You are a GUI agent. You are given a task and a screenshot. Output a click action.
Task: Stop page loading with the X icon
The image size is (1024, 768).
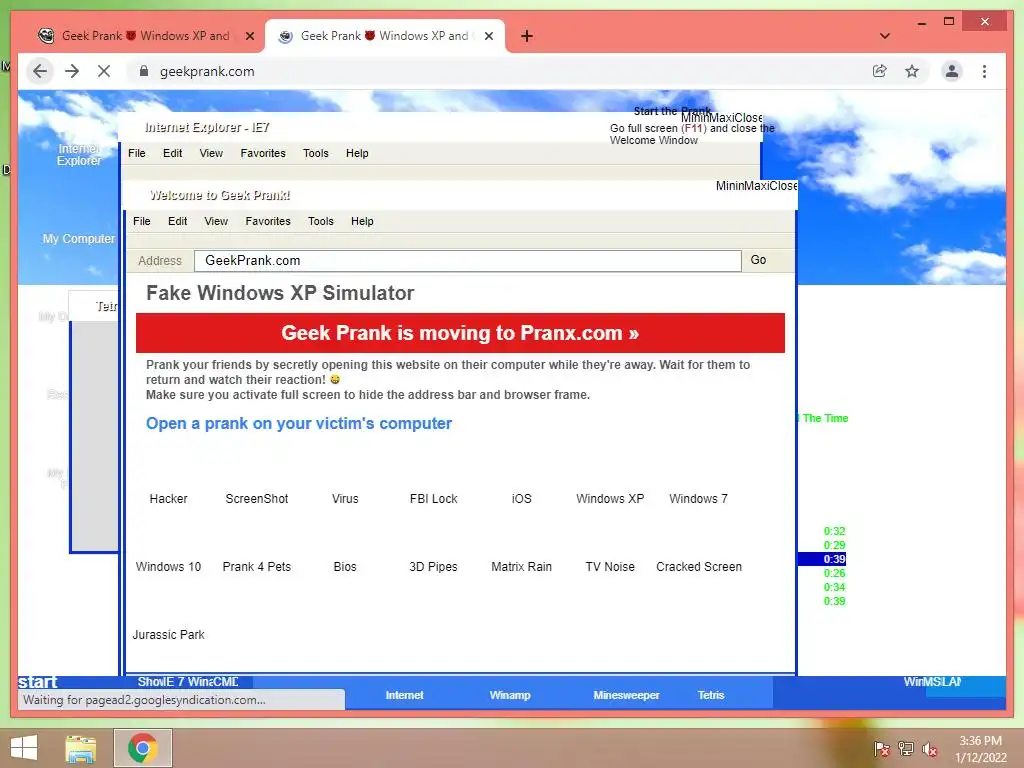coord(104,71)
